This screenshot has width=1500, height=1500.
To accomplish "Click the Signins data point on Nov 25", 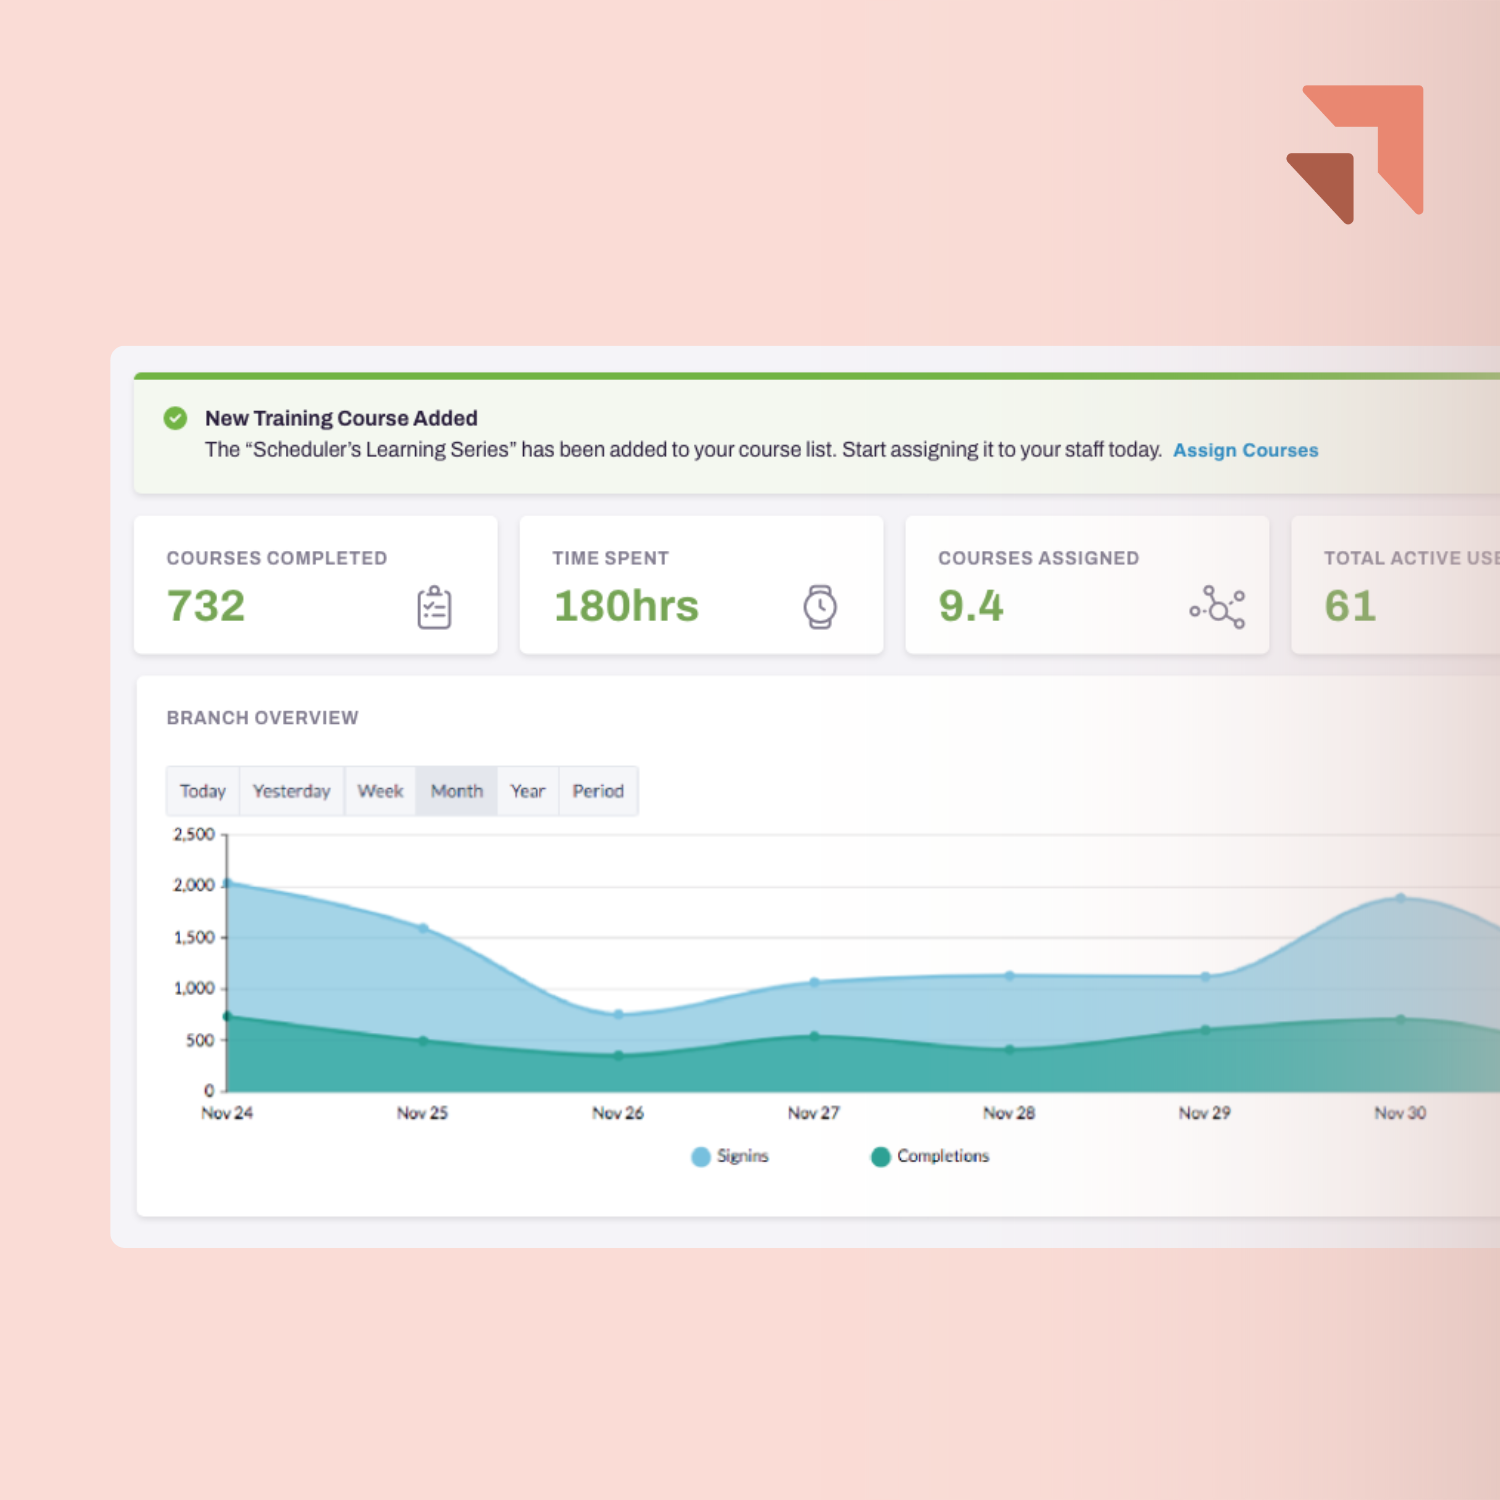I will [423, 929].
